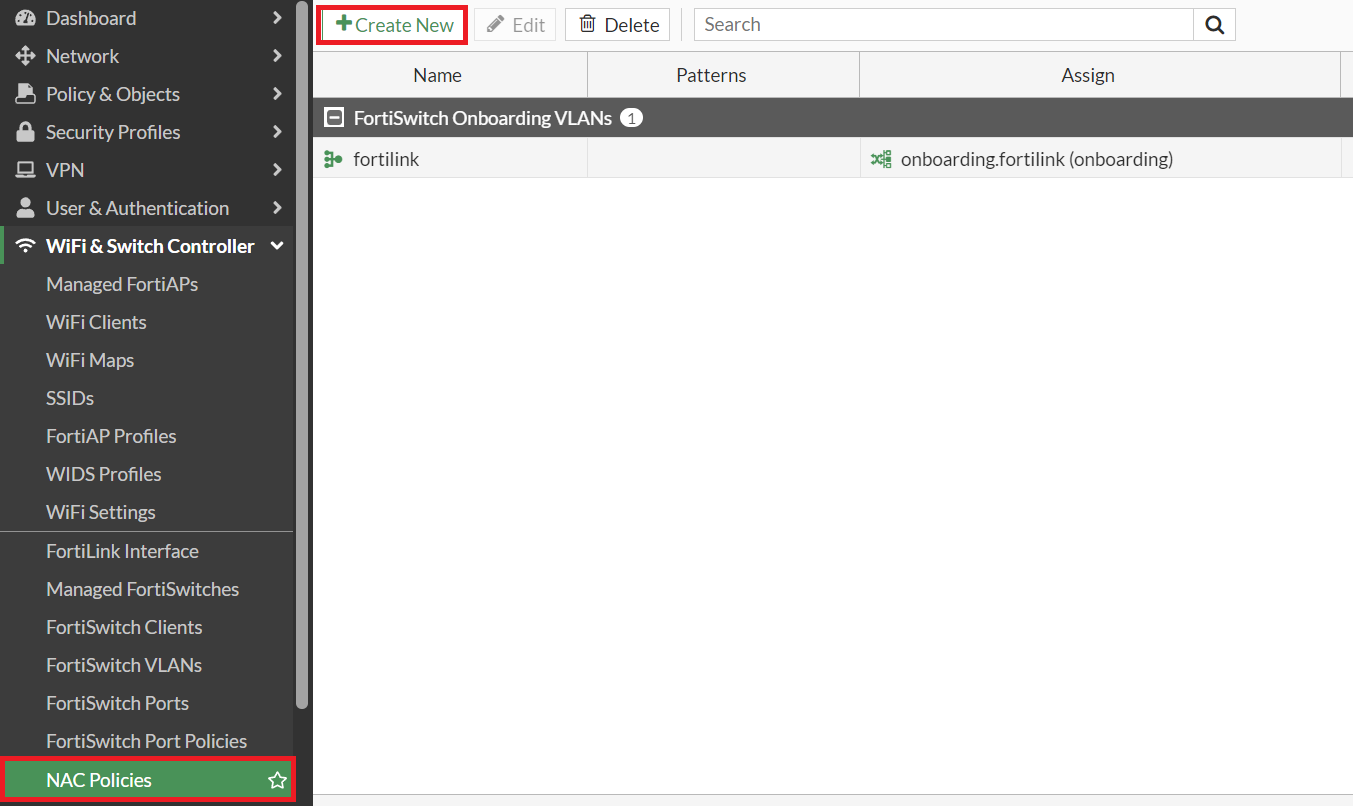Click the onboarding VLAN icon in Assign column

(881, 159)
